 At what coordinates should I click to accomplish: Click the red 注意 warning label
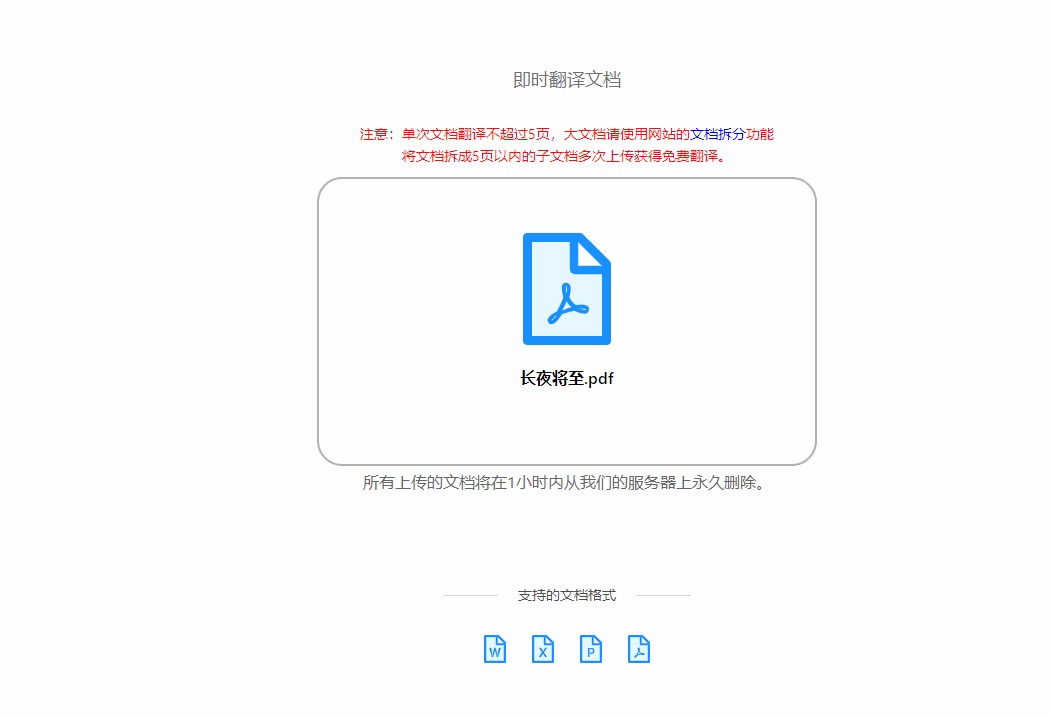click(x=376, y=134)
